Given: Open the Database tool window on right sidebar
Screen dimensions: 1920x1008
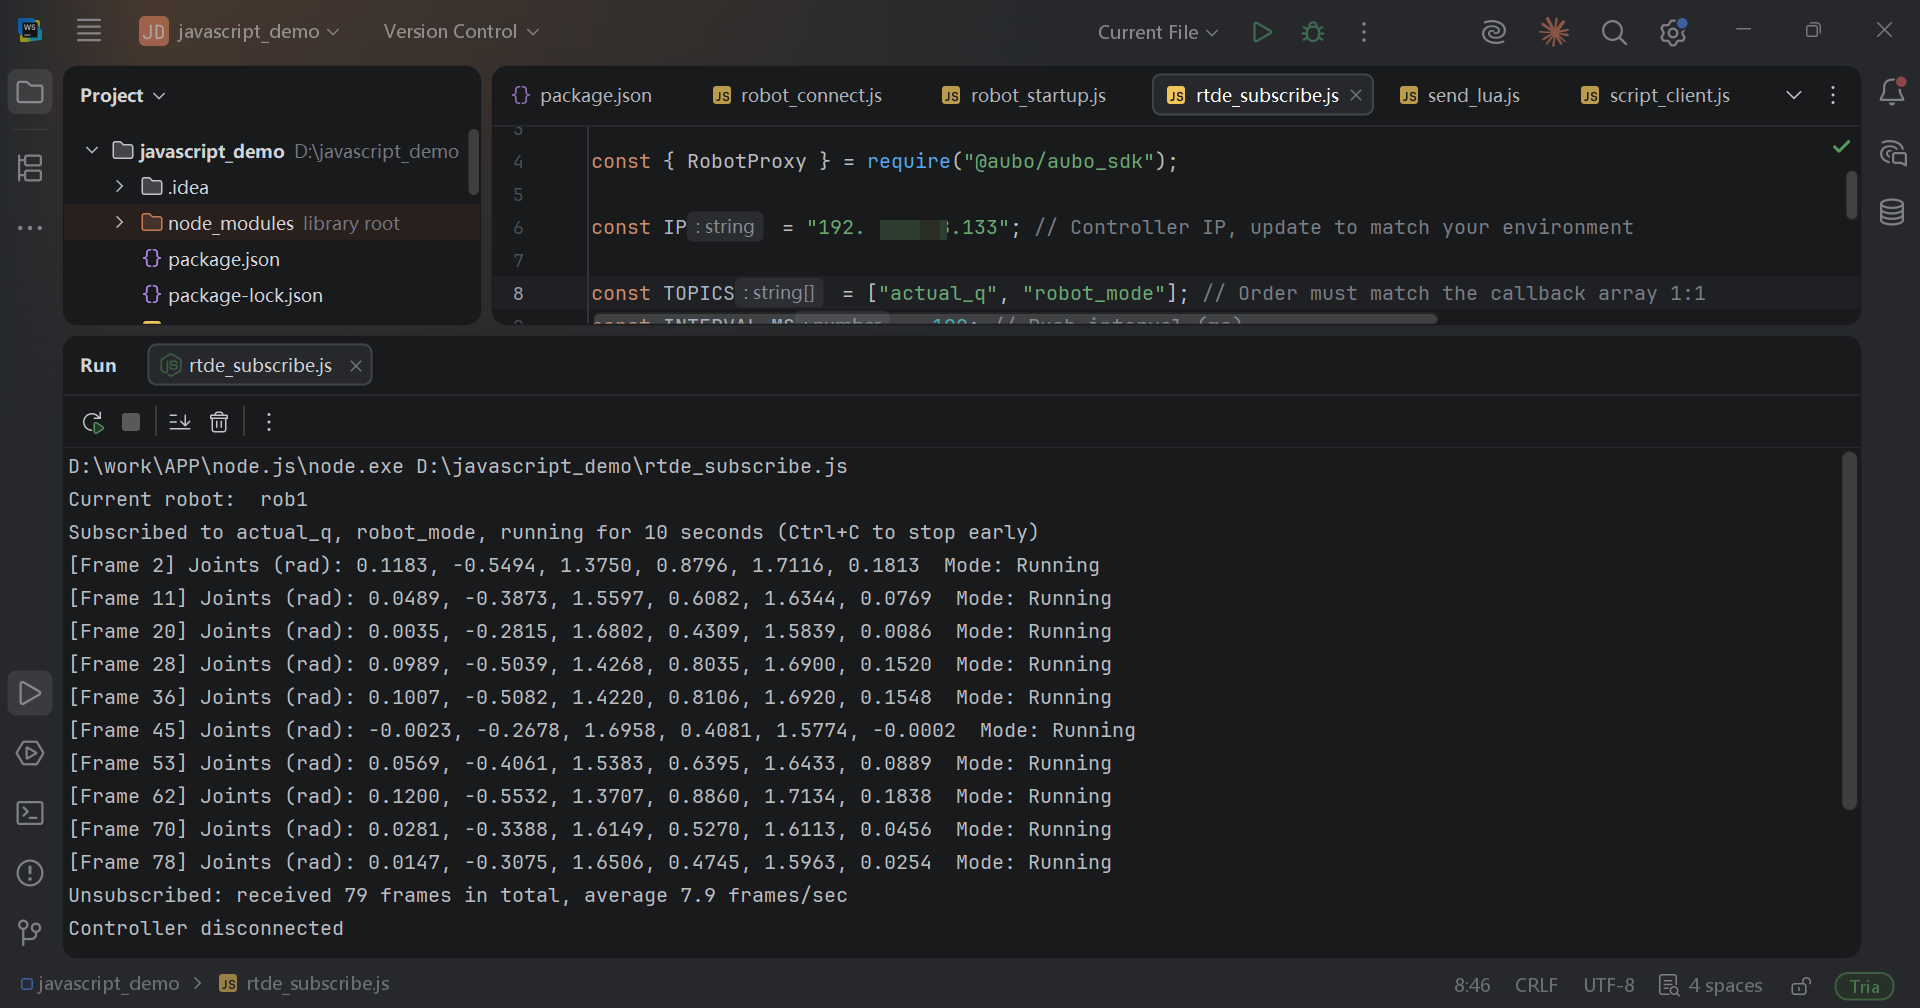Looking at the screenshot, I should tap(1892, 212).
